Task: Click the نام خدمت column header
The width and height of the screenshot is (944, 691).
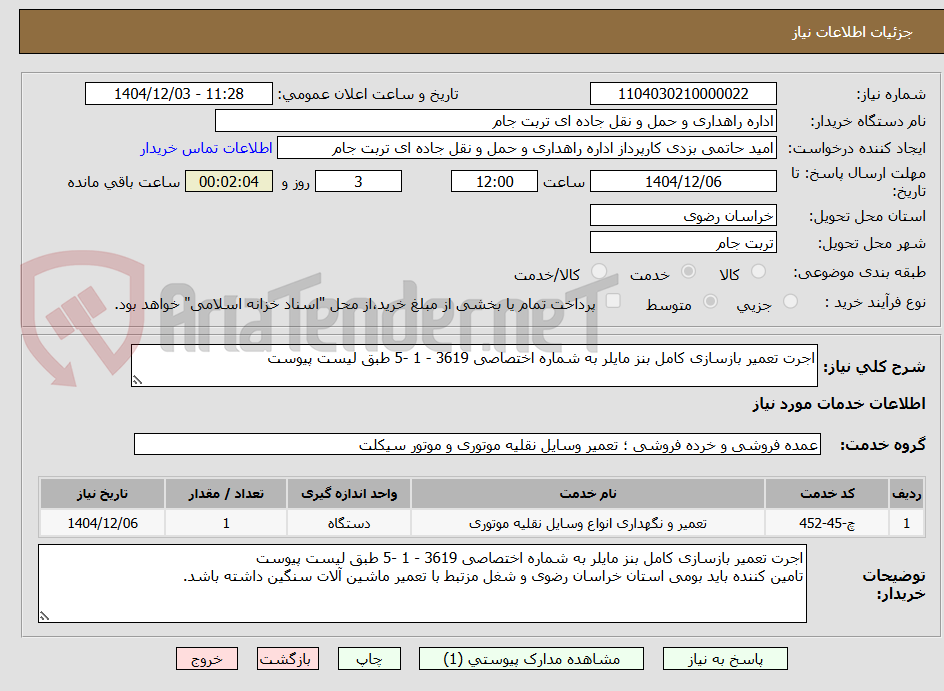Action: click(588, 494)
